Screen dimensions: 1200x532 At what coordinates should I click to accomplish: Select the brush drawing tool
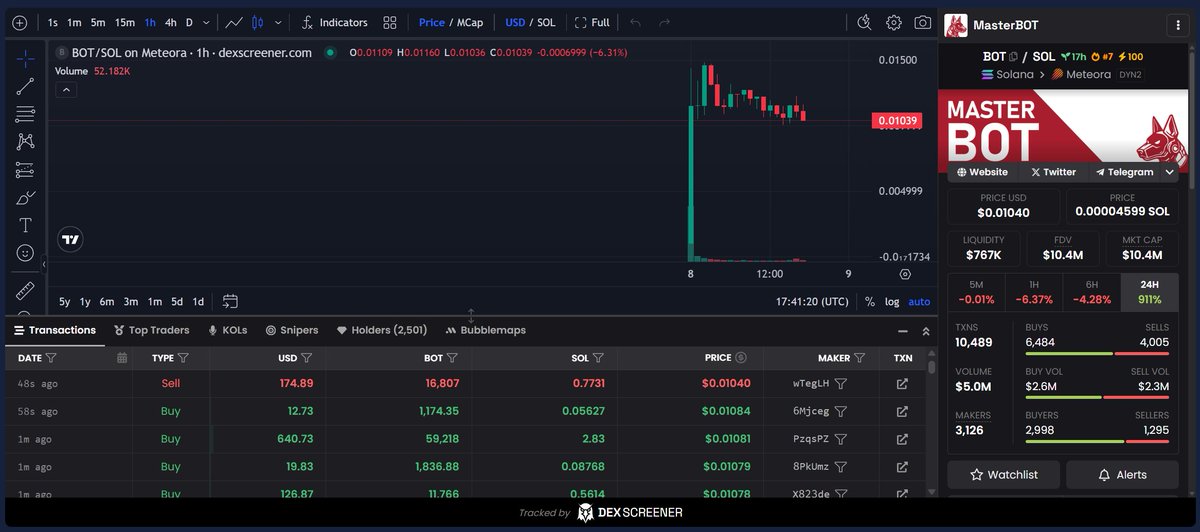(x=26, y=197)
